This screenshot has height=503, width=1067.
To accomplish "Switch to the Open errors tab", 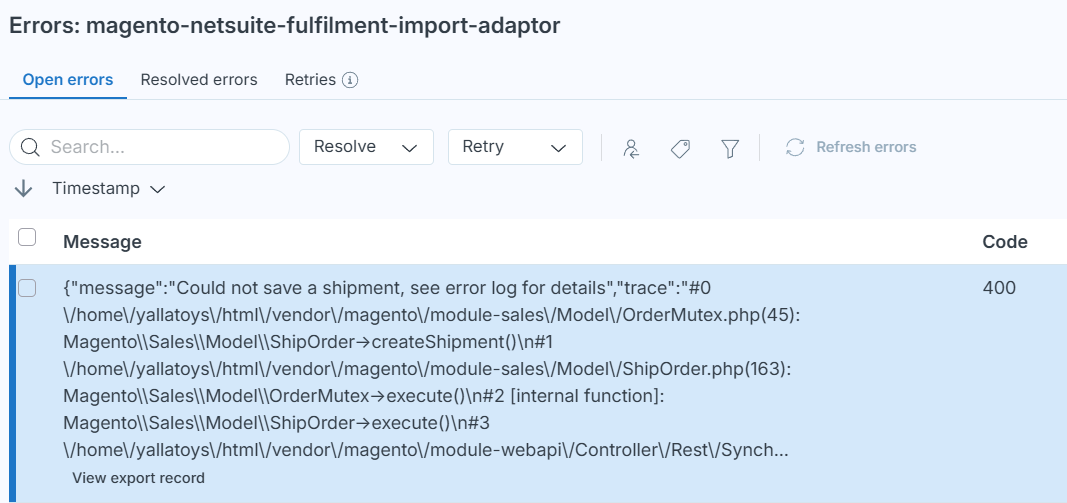I will [x=68, y=80].
